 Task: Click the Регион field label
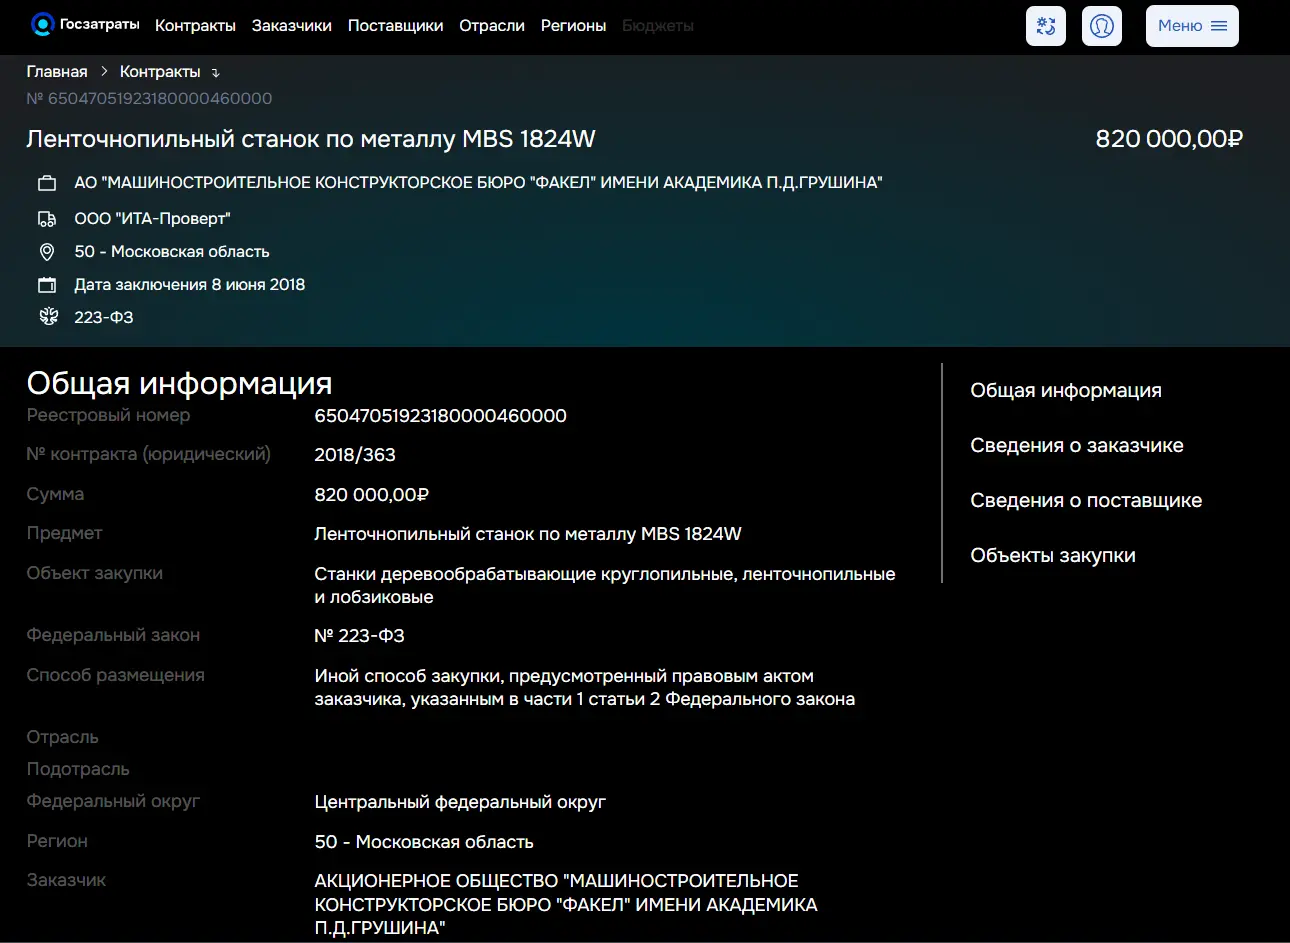coord(57,841)
